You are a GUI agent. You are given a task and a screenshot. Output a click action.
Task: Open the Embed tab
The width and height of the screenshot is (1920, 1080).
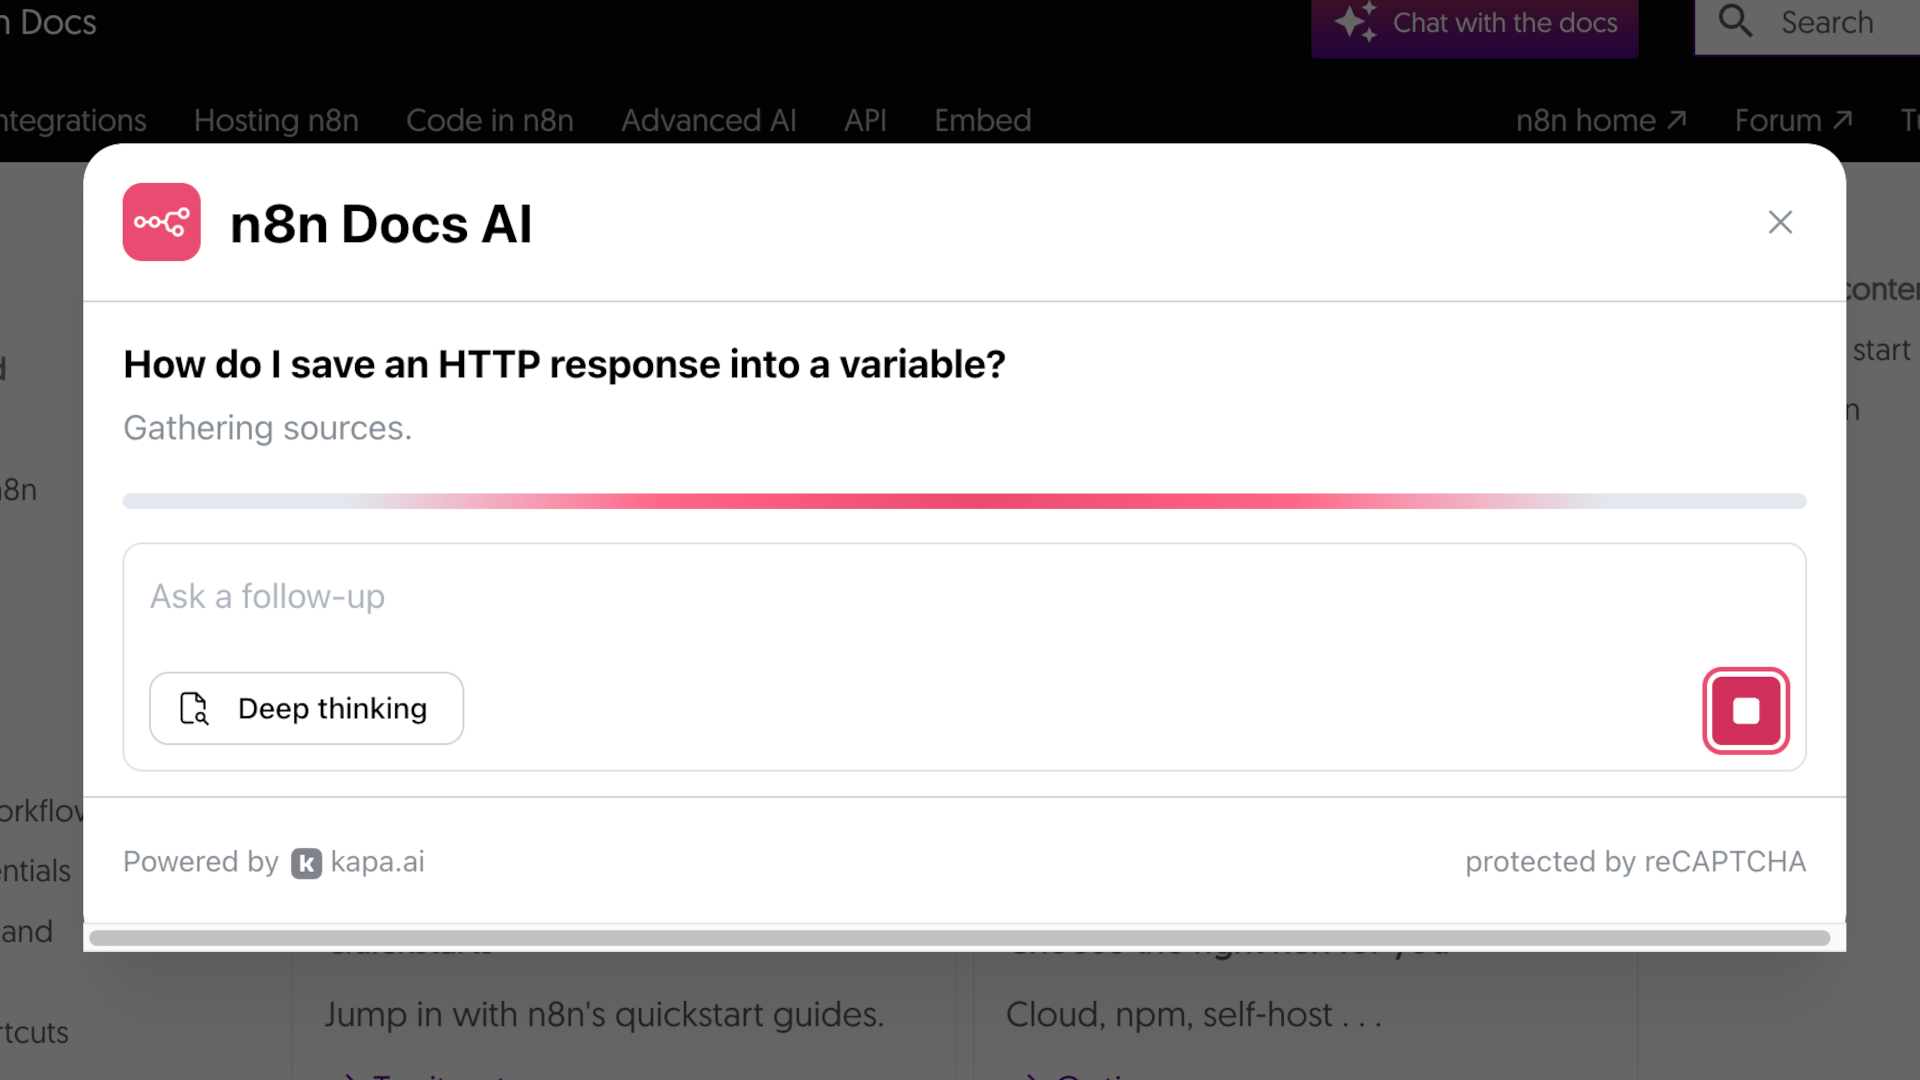[982, 120]
